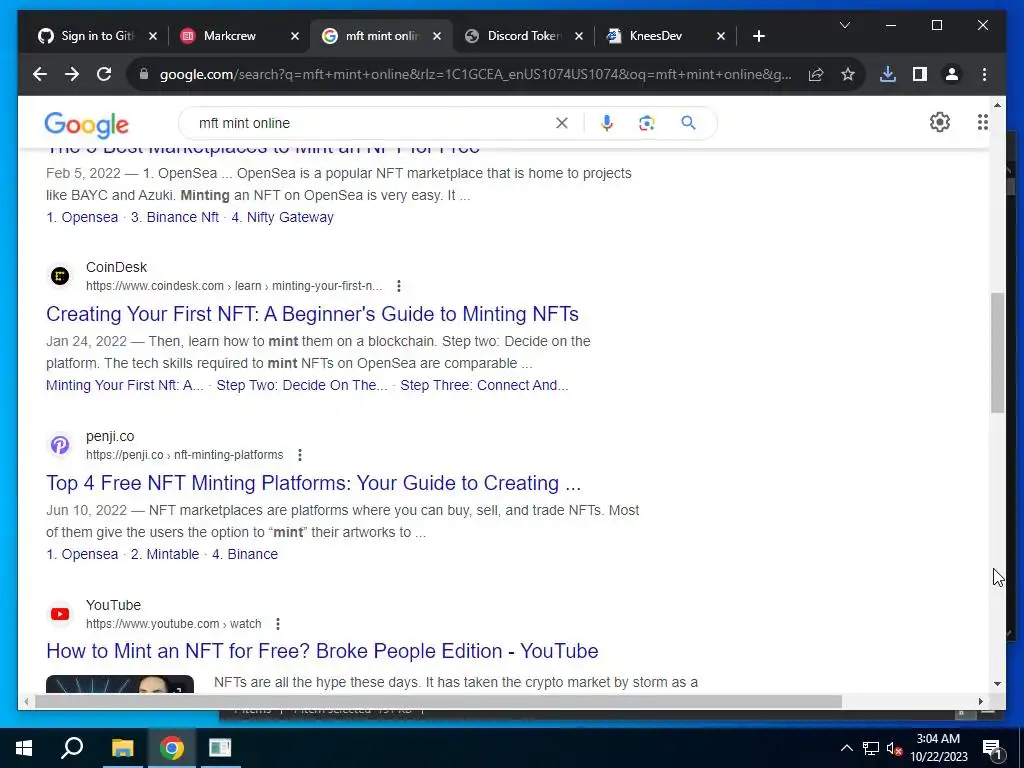Open 'Step Two: Decide On The...' sitelink

[302, 385]
